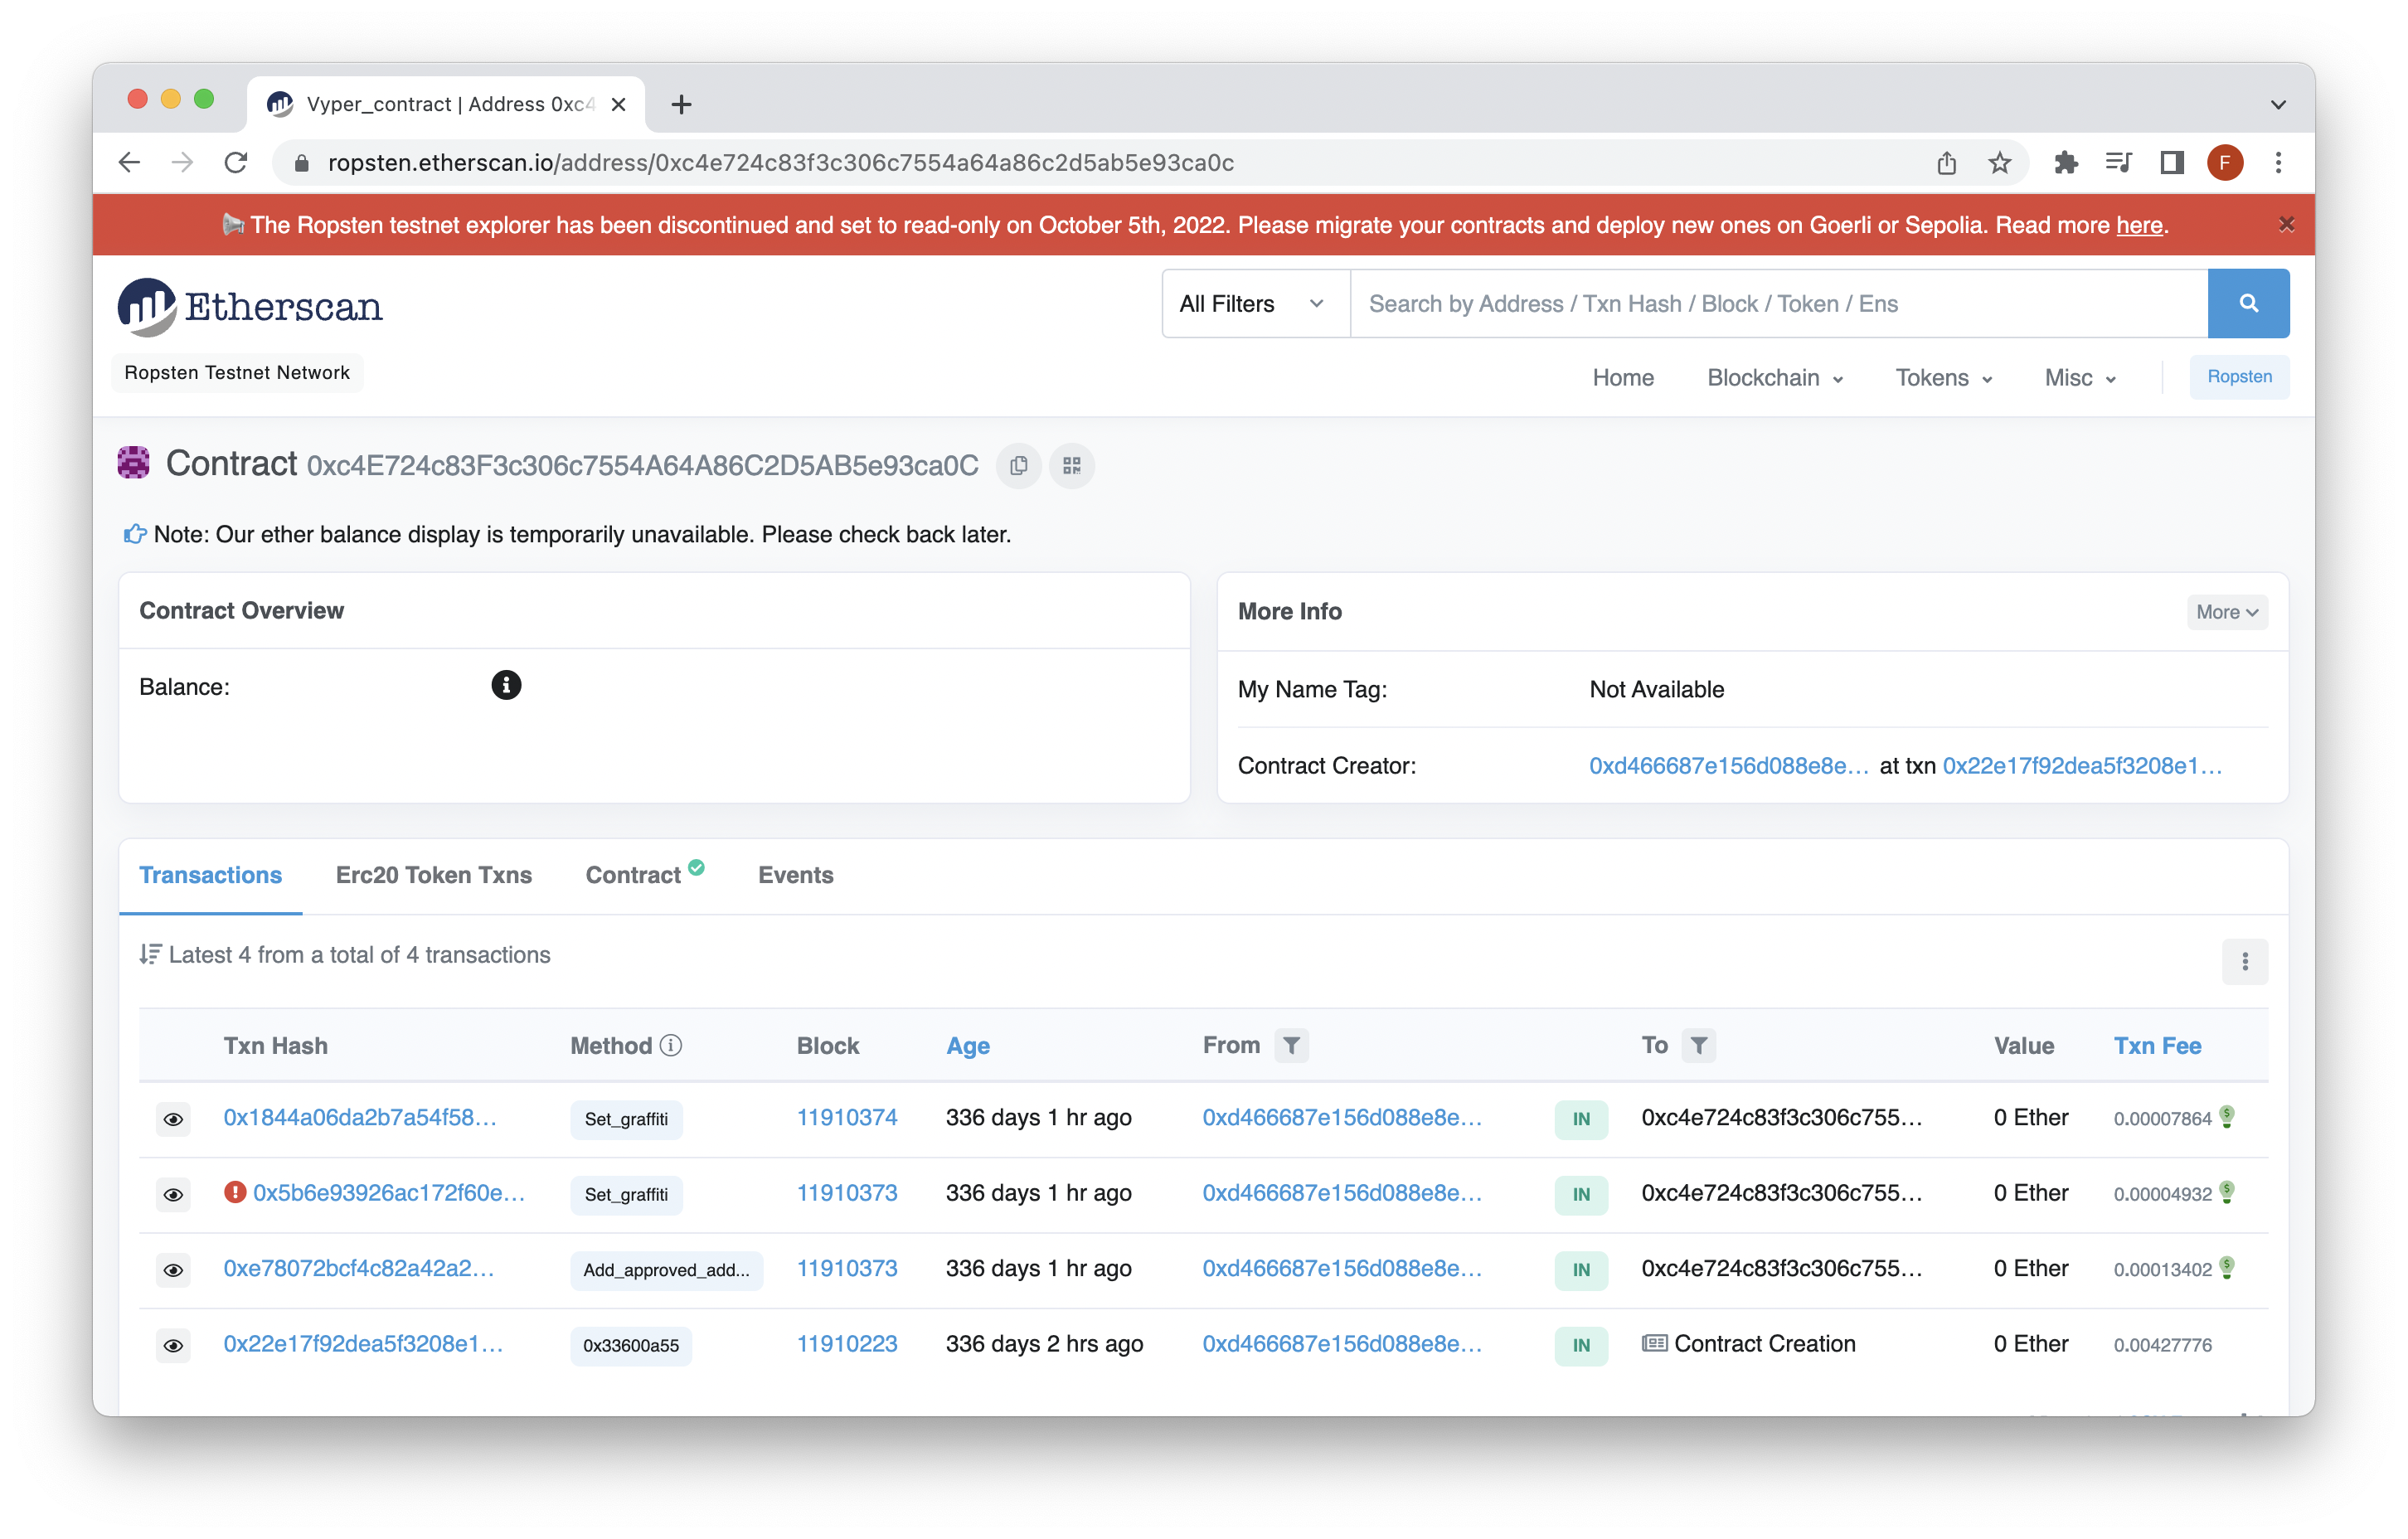Image resolution: width=2408 pixels, height=1539 pixels.
Task: Open the Events tab
Action: point(795,875)
